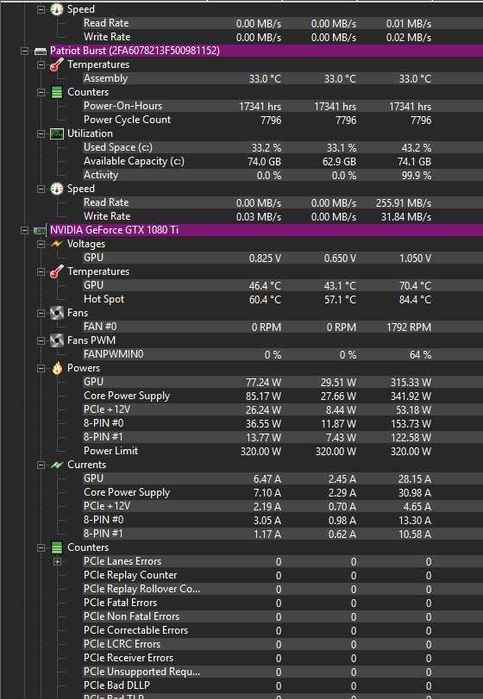Screen dimensions: 483x699
Task: Collapse the Temperatures group under NVIDIA GeForce
Action: 41,272
